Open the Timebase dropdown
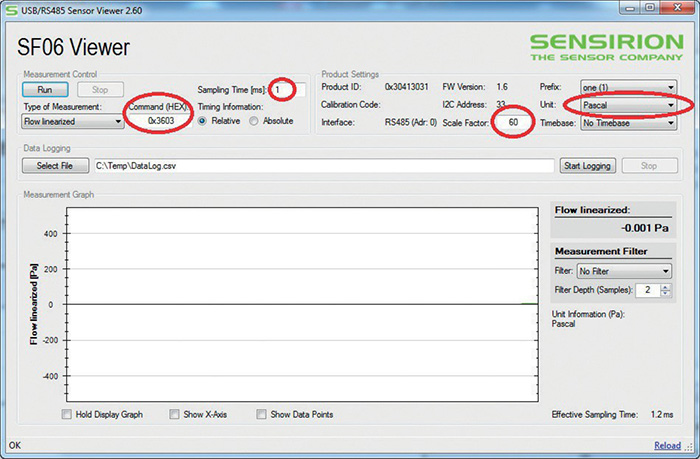The image size is (700, 459). click(x=628, y=123)
